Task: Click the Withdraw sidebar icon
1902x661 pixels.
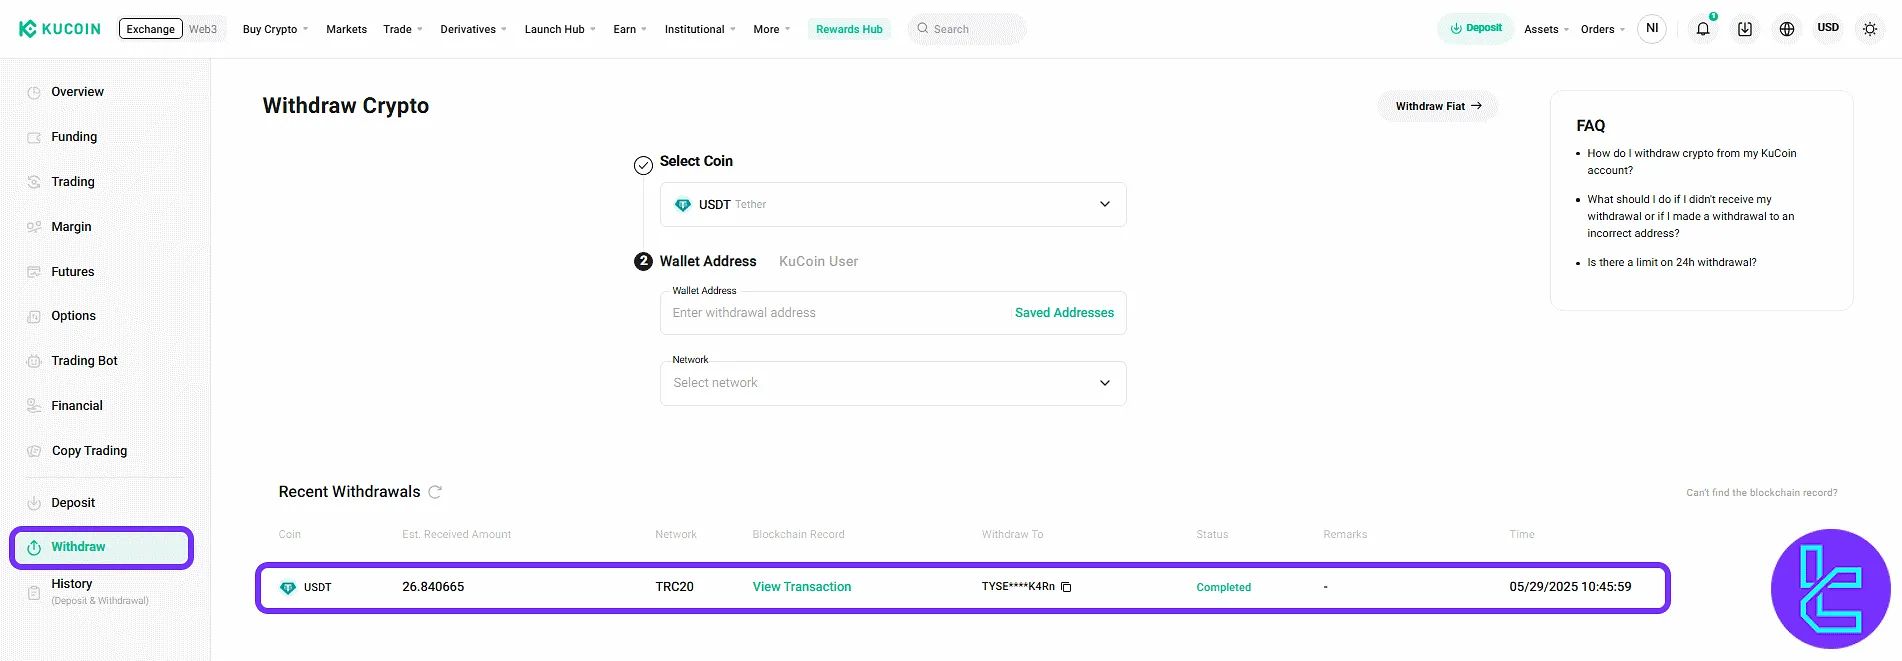Action: point(34,547)
